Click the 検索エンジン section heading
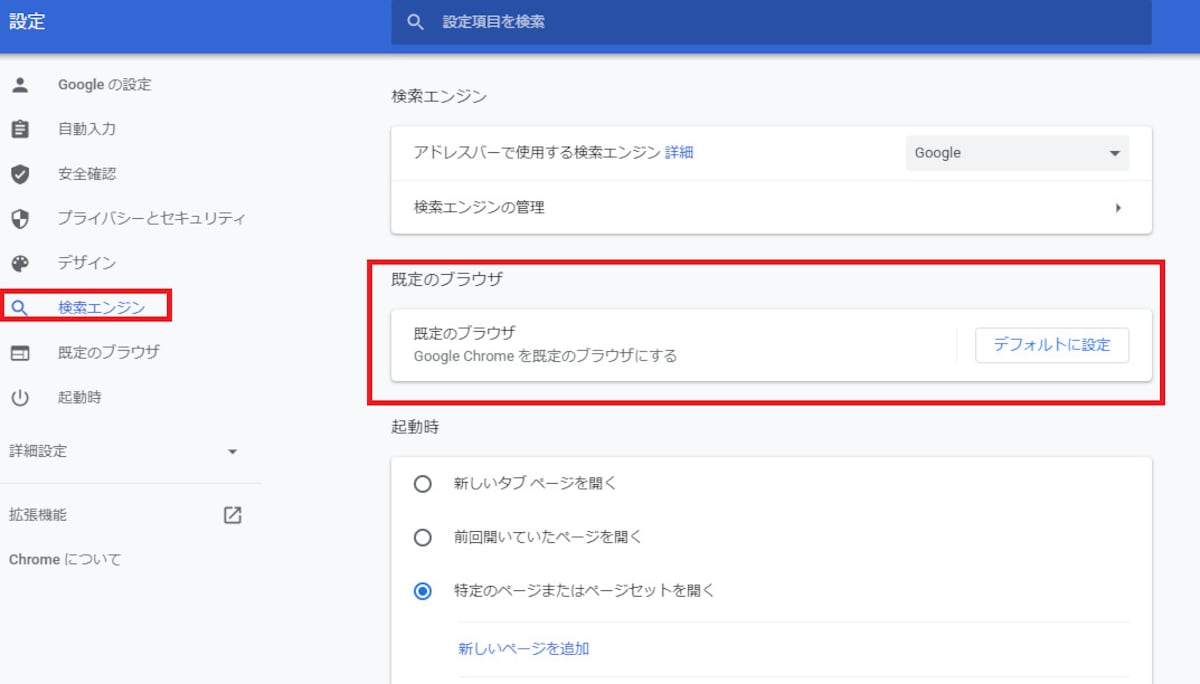The width and height of the screenshot is (1200, 684). pyautogui.click(x=439, y=96)
